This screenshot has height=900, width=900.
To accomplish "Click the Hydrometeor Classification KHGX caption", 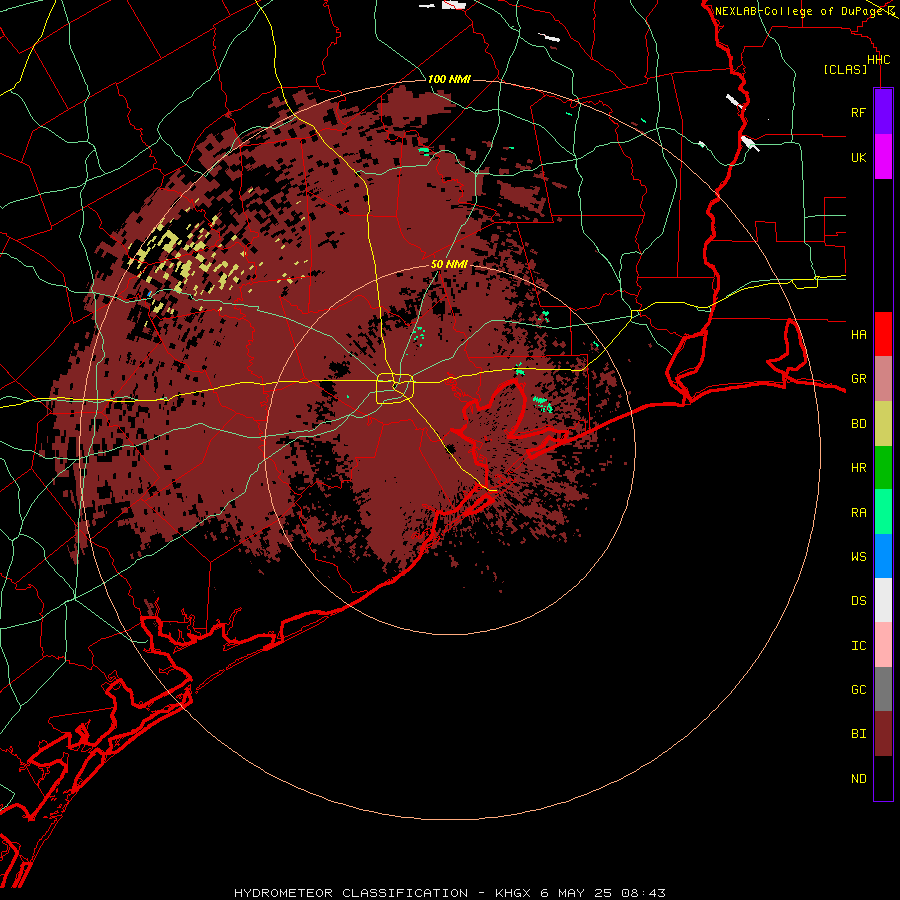I will [449, 893].
